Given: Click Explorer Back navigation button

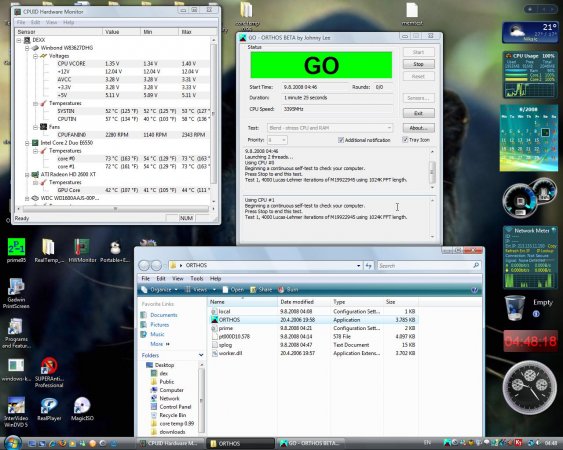Looking at the screenshot, I should tap(144, 265).
